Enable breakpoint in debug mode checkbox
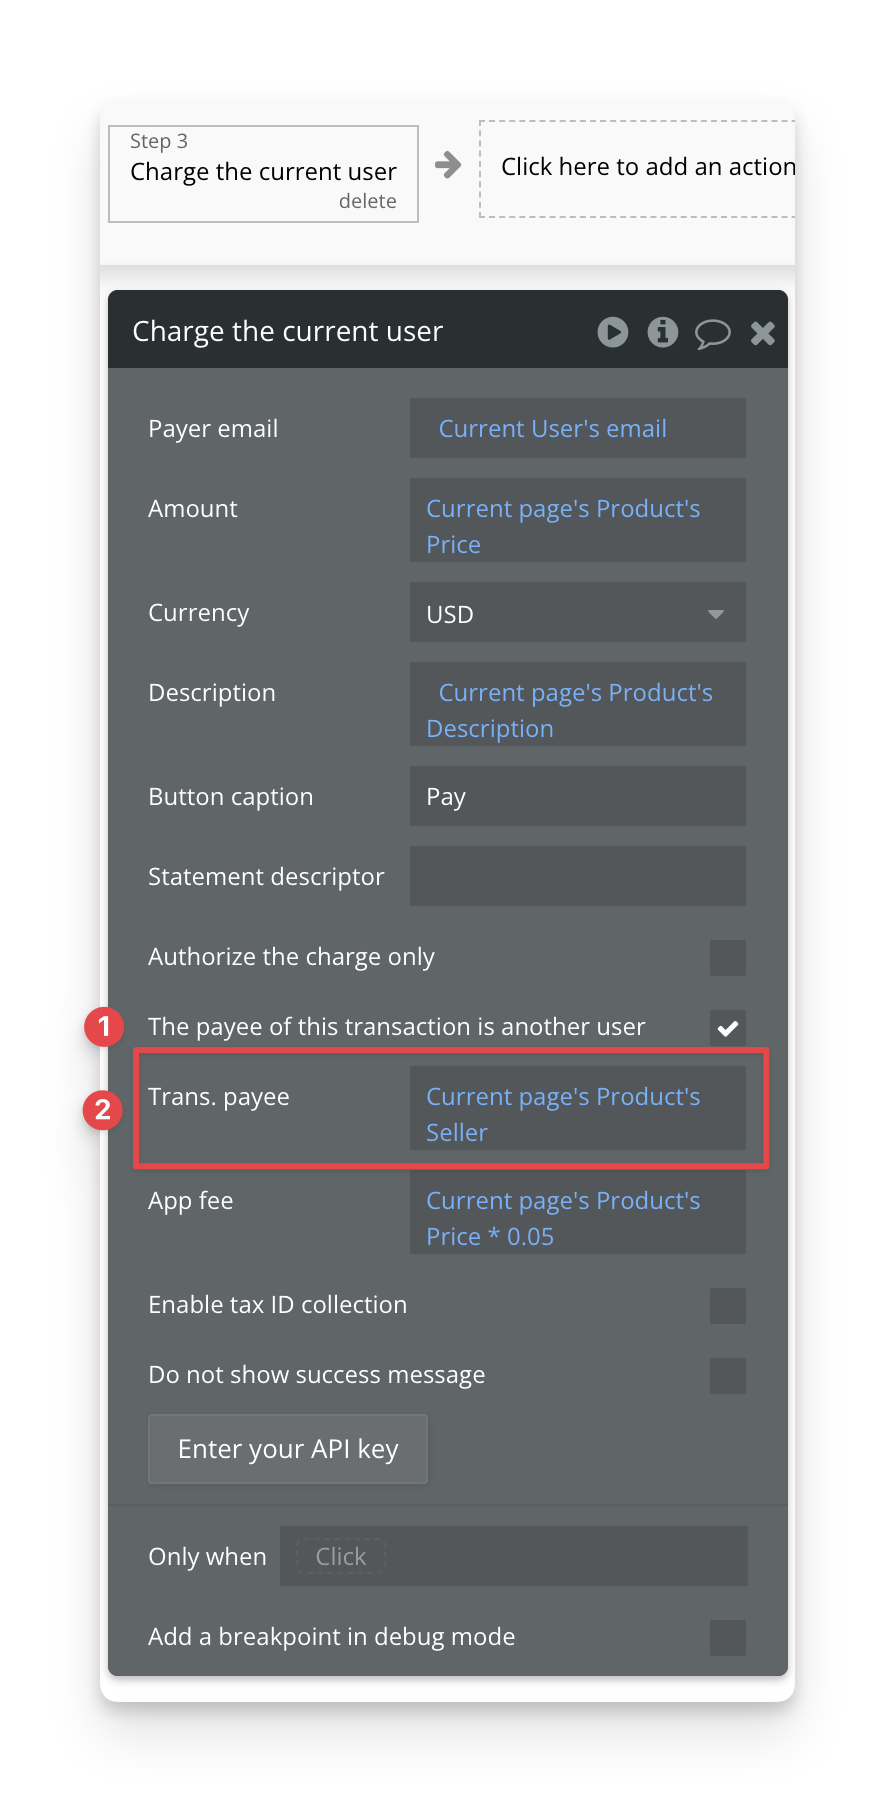 pos(728,1638)
